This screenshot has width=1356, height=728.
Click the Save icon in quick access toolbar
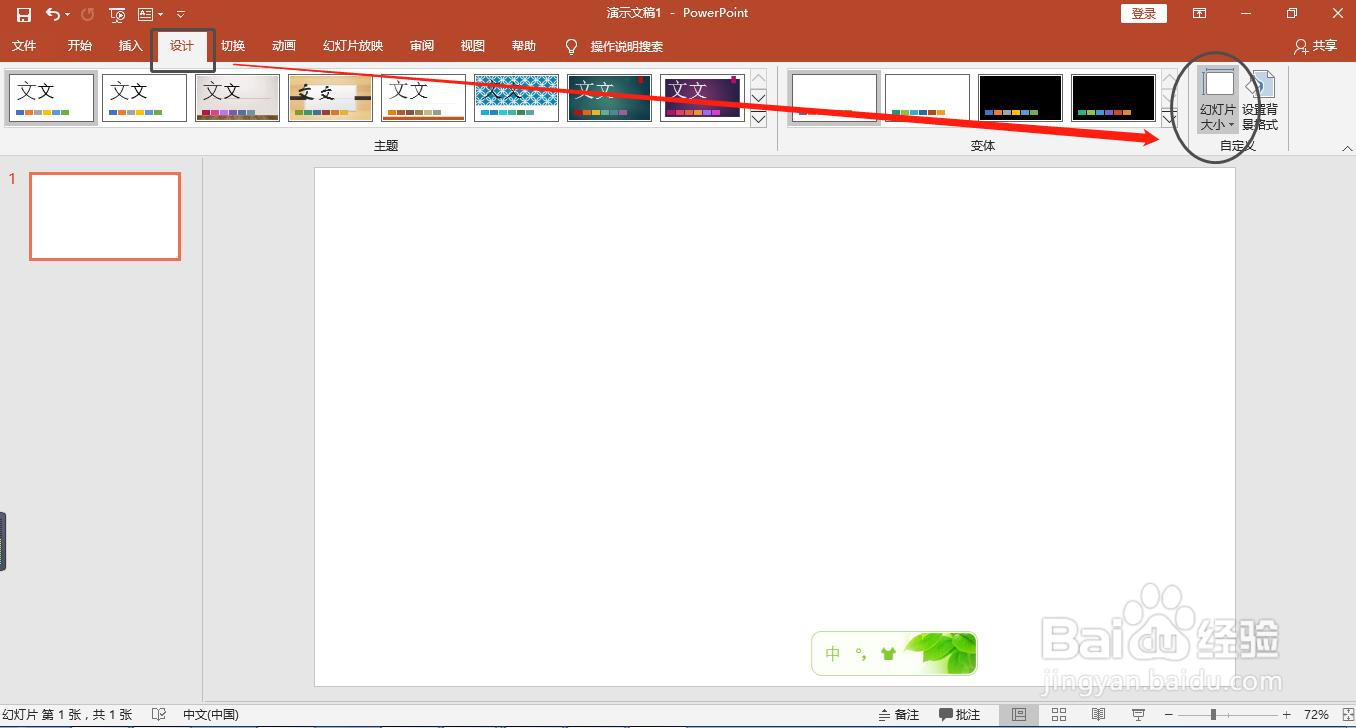24,14
